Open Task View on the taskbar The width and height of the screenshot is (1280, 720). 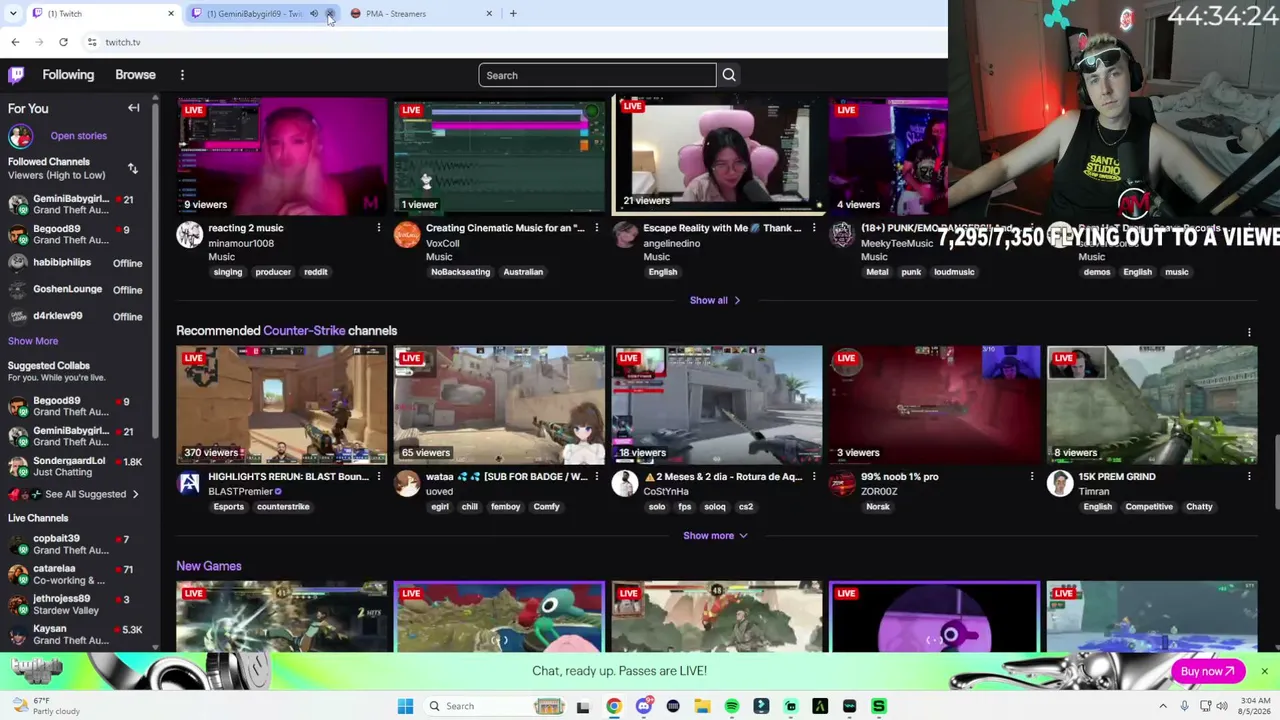click(x=583, y=706)
